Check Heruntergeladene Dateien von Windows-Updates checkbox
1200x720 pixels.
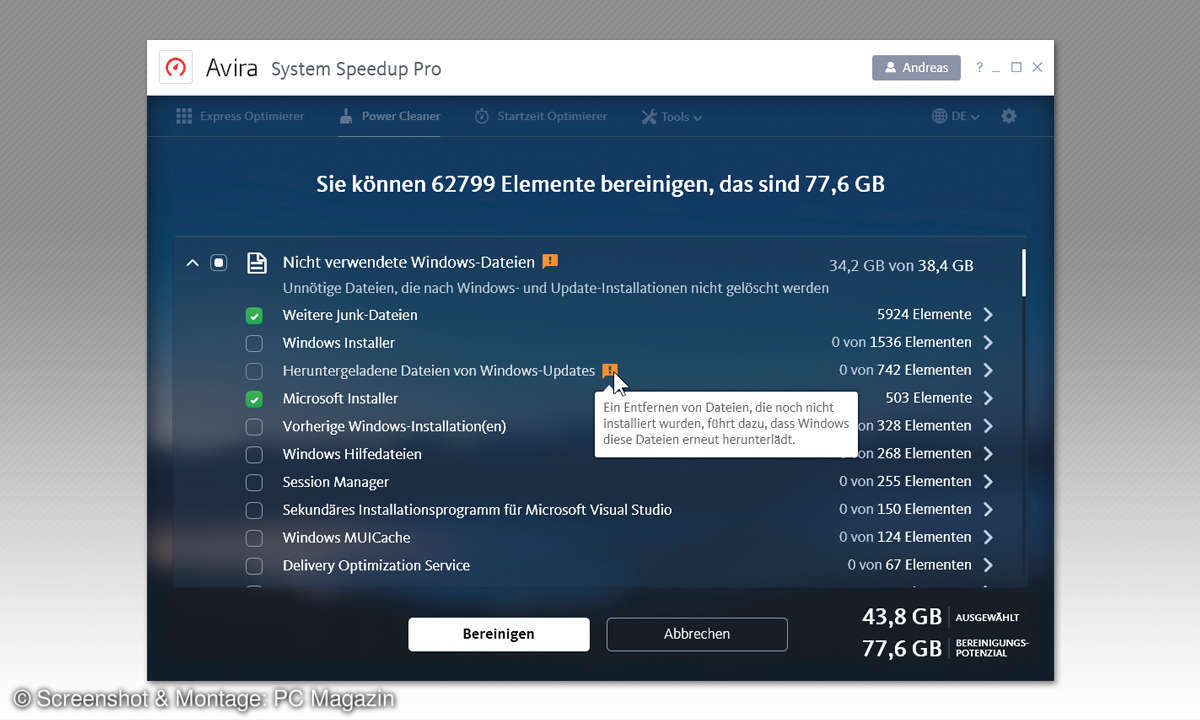[x=254, y=371]
